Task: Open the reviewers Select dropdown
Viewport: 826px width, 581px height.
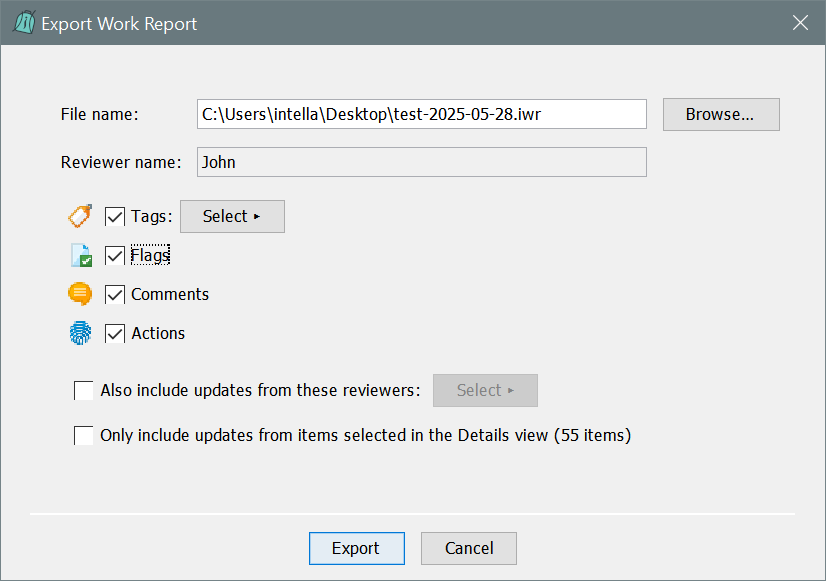Action: (485, 390)
